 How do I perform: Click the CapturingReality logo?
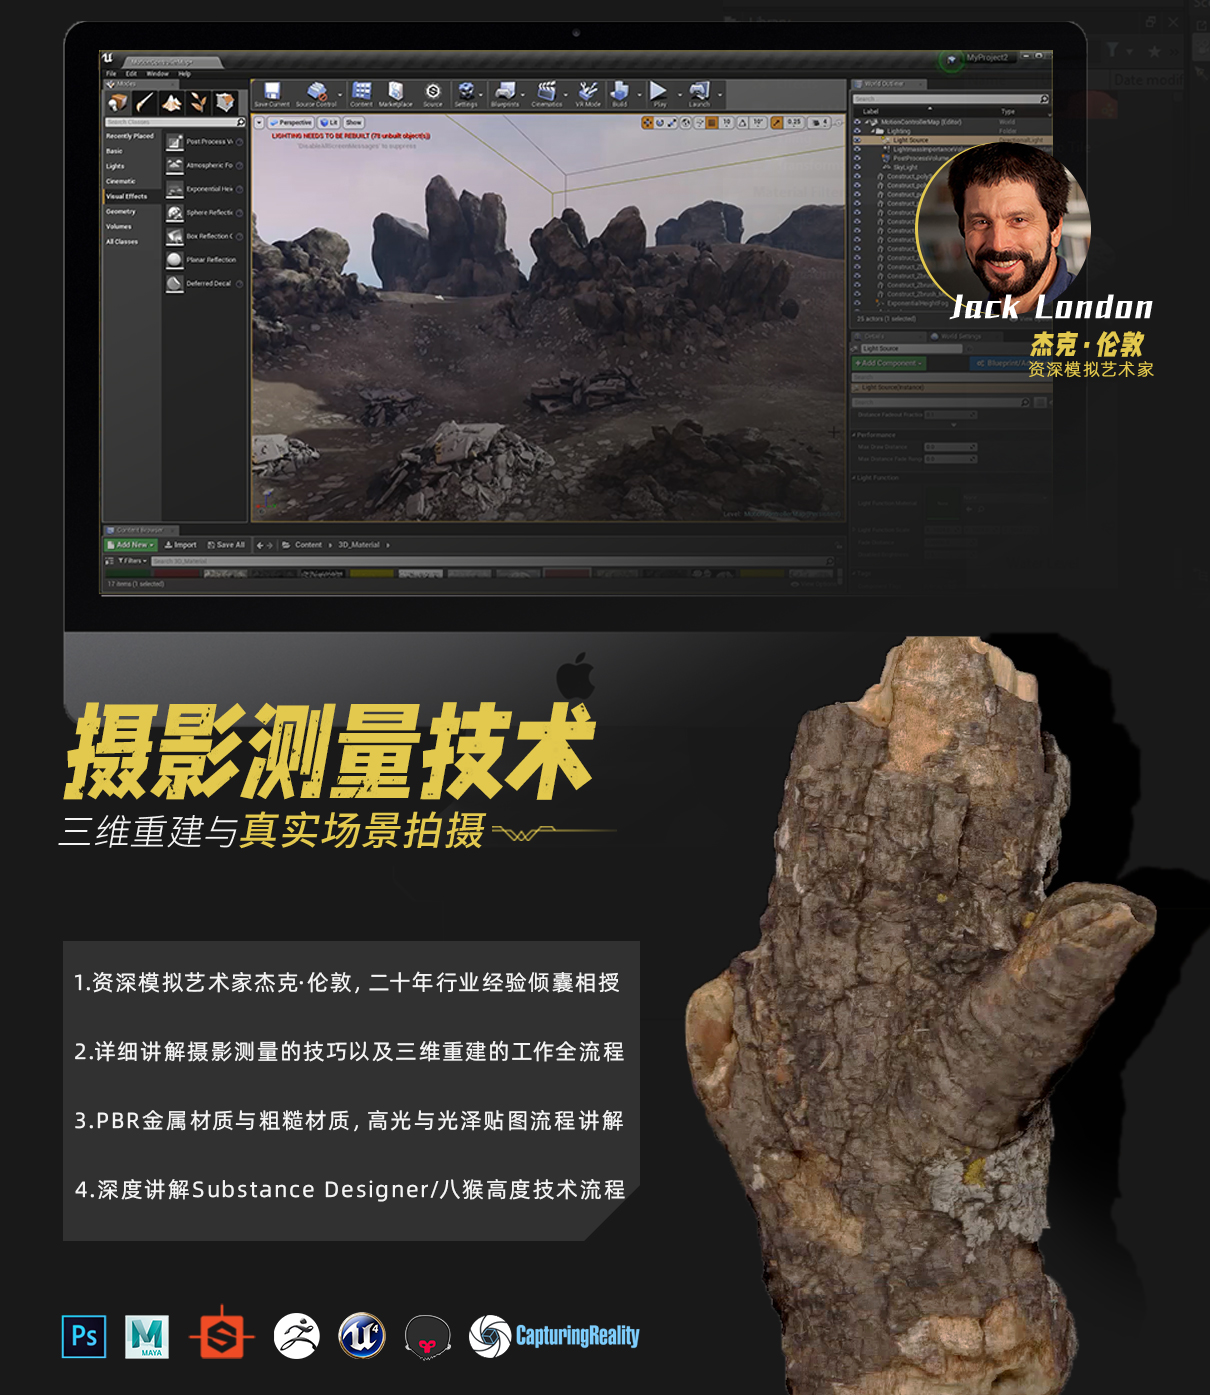point(555,1336)
